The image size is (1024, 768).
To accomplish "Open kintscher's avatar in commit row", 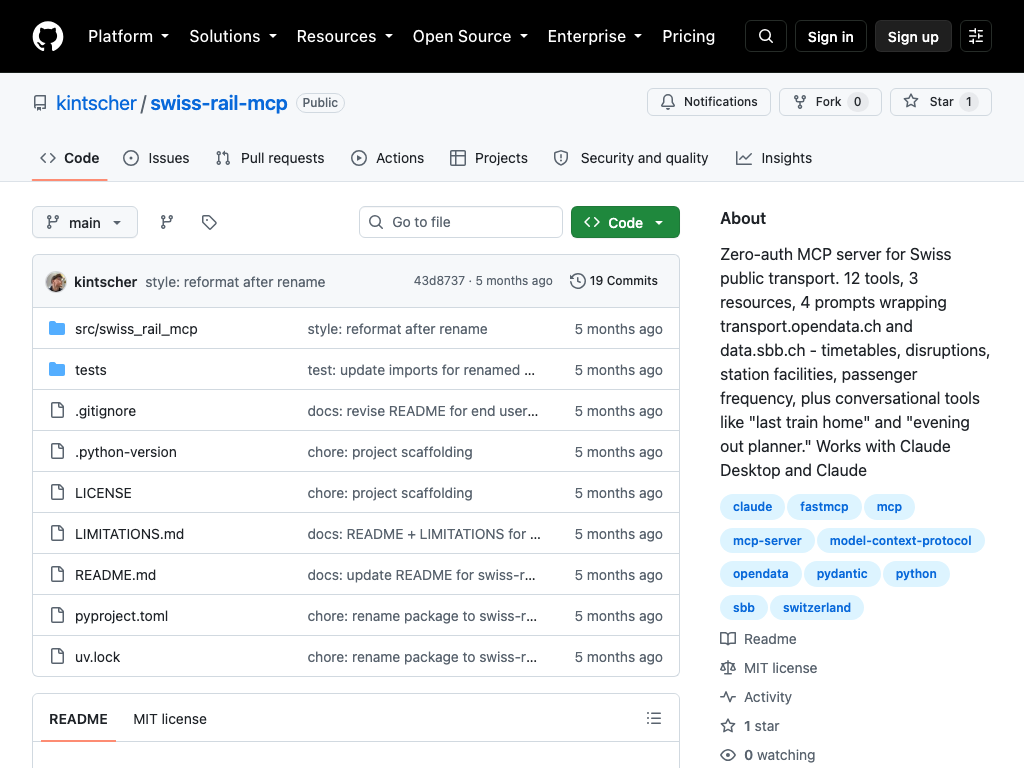I will pos(56,281).
